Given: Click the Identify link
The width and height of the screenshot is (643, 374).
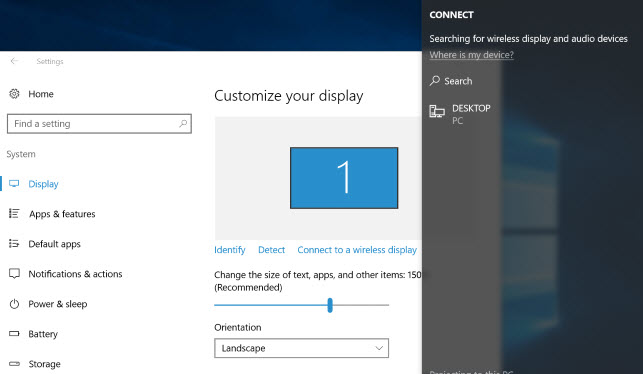Looking at the screenshot, I should (x=230, y=250).
